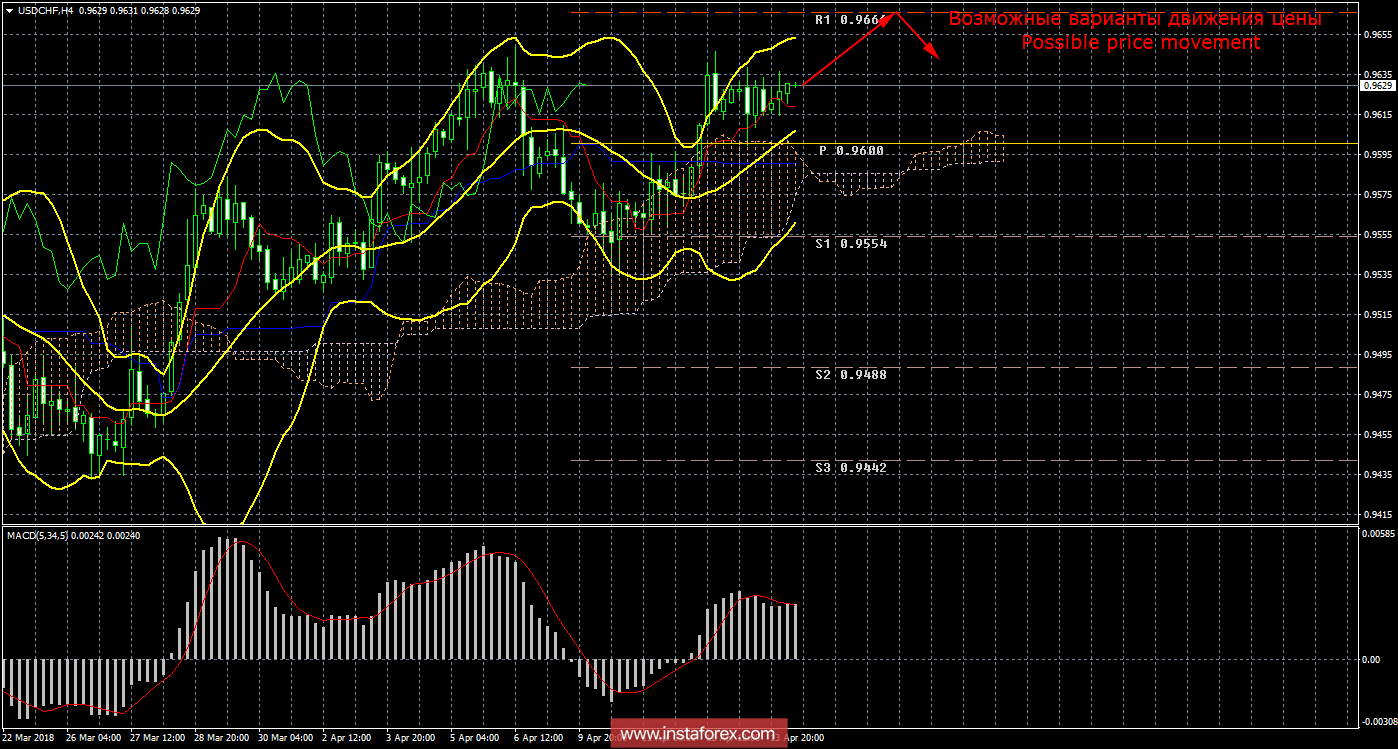Click the 0.9415 price scale label
Image resolution: width=1398 pixels, height=749 pixels.
click(1375, 515)
